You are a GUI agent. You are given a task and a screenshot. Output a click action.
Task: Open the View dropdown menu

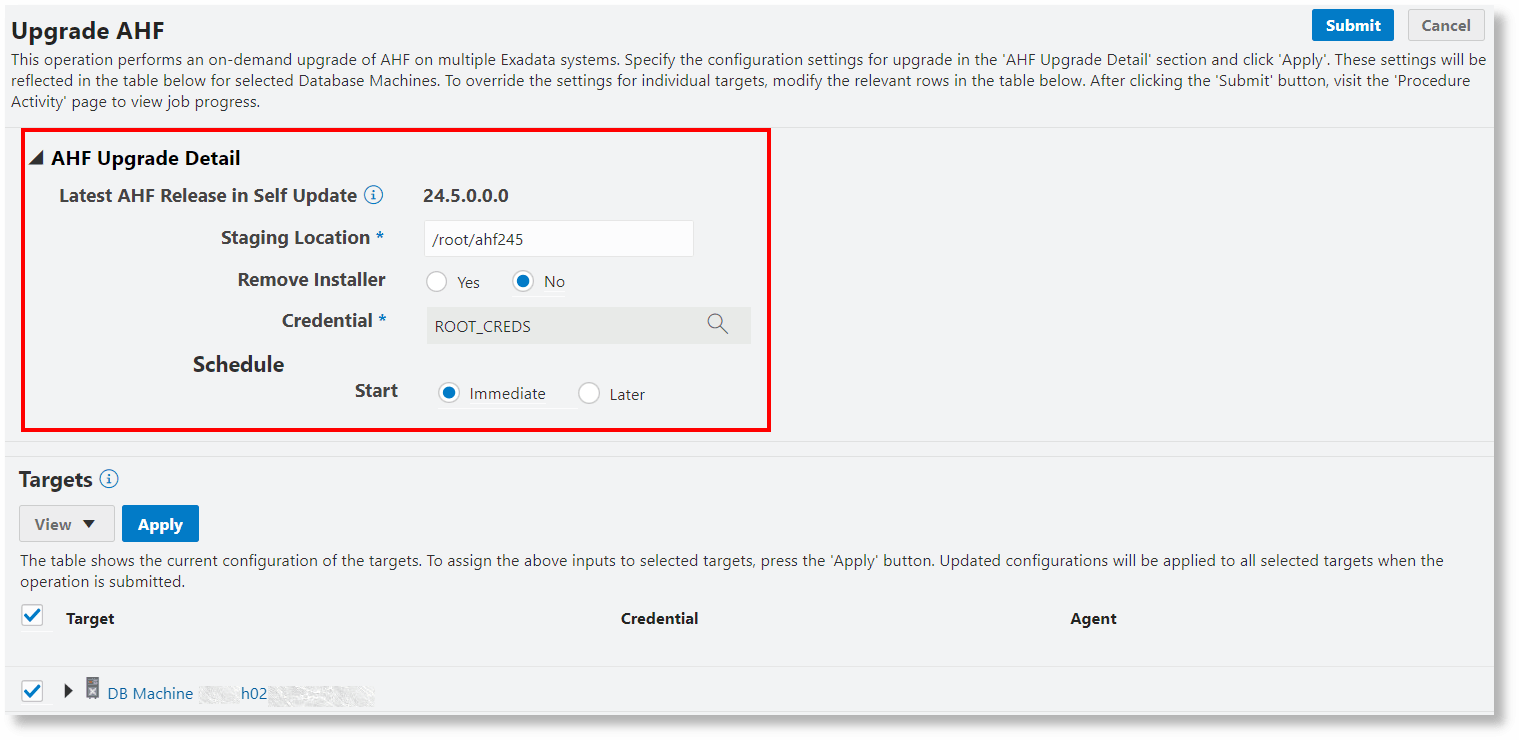[x=67, y=524]
